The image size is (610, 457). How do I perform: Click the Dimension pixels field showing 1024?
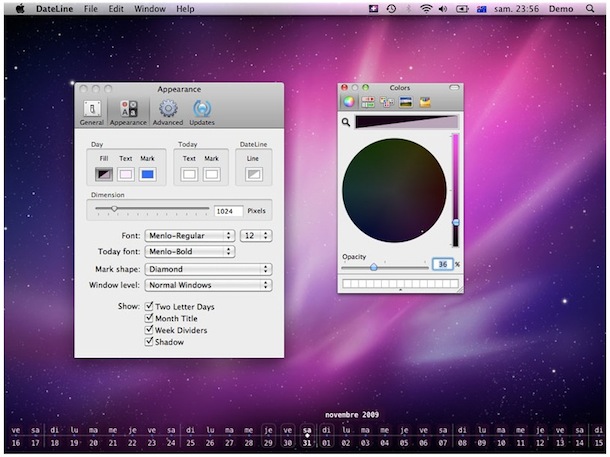228,211
